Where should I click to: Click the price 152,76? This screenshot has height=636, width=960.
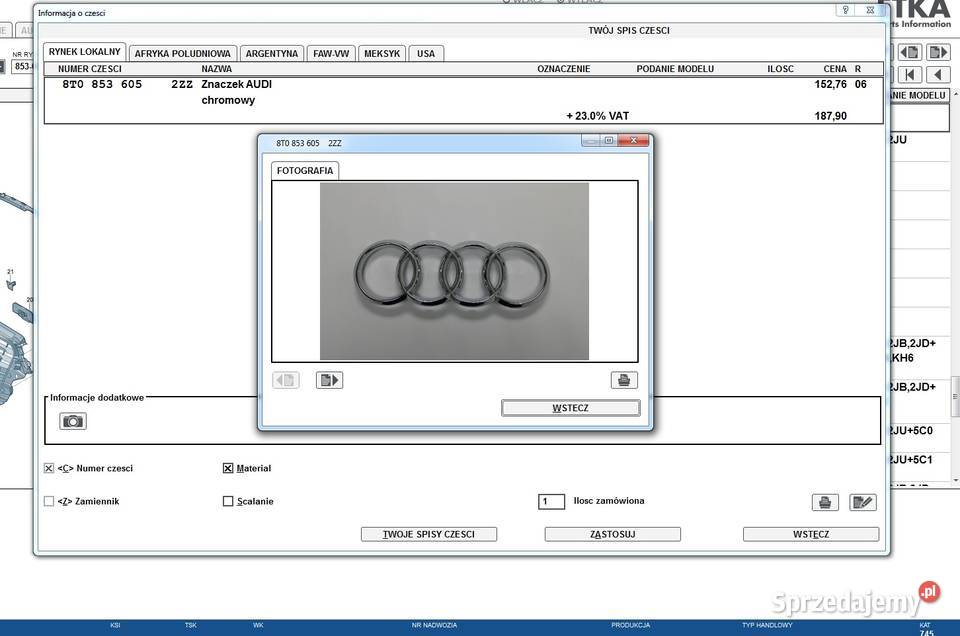click(831, 84)
